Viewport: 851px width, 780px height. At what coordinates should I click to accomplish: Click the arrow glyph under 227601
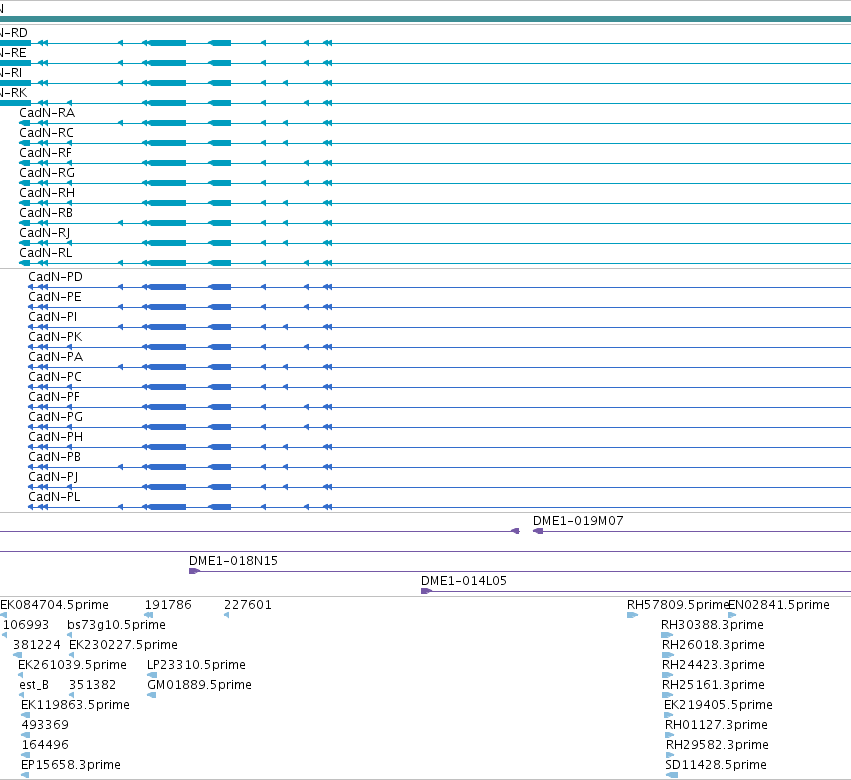click(226, 615)
